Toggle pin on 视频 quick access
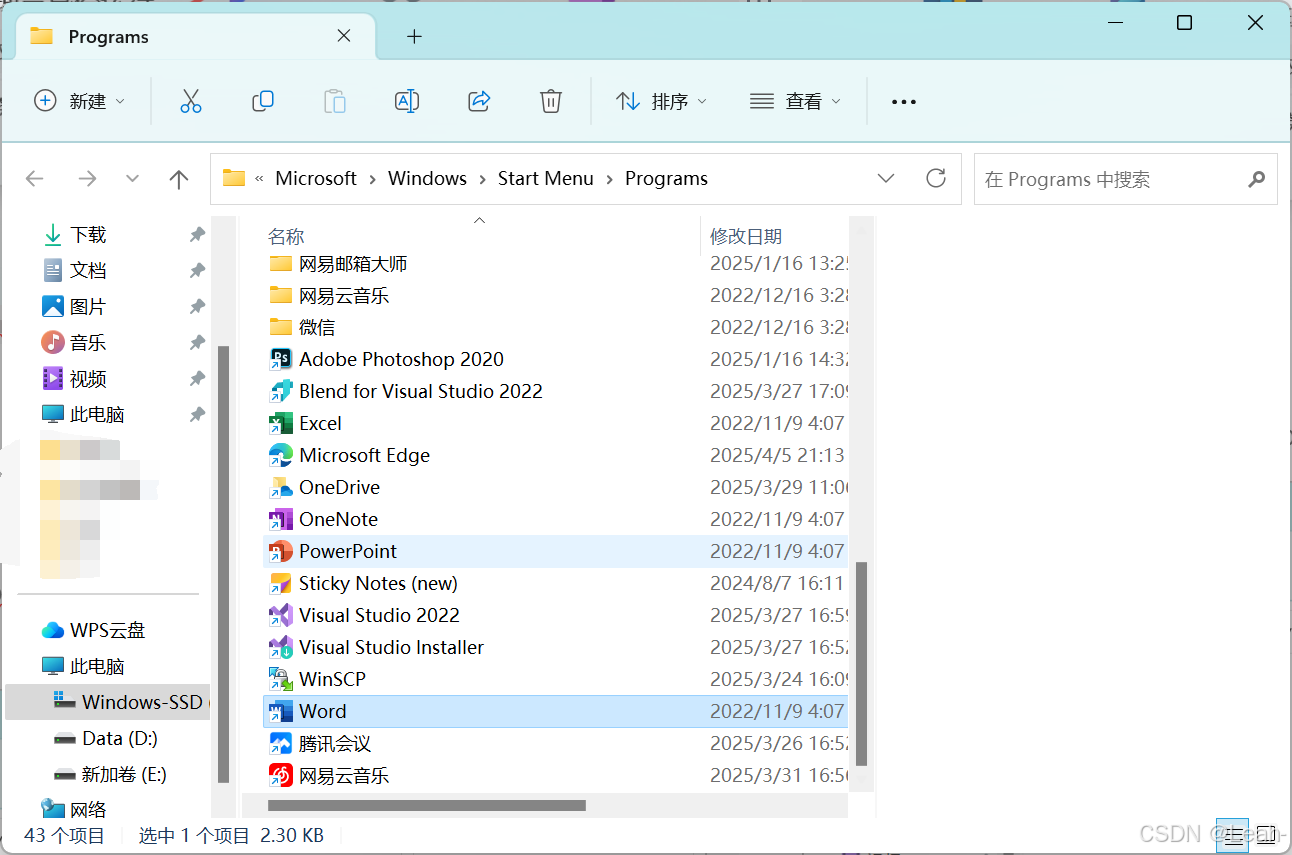Viewport: 1292px width, 855px height. (197, 379)
